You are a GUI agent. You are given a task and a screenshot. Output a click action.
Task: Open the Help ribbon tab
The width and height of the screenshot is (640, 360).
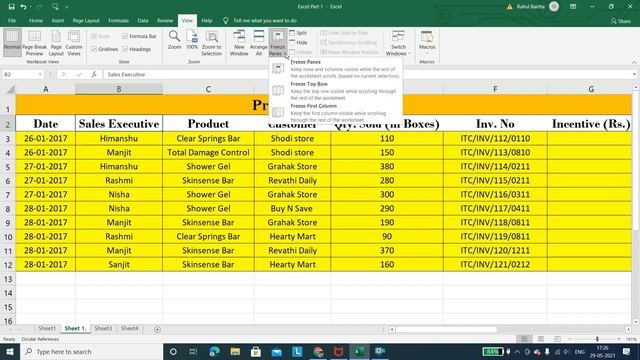pyautogui.click(x=207, y=20)
